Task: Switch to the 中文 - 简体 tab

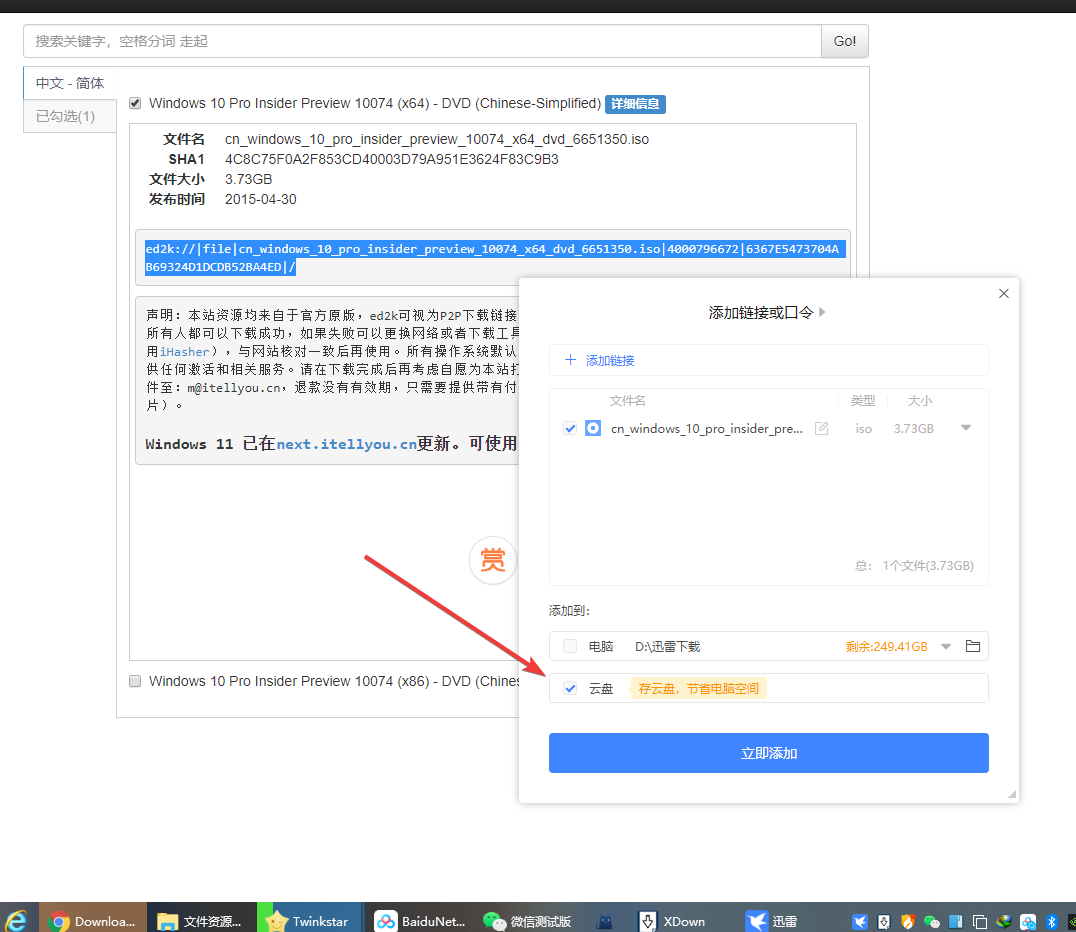Action: pos(70,83)
